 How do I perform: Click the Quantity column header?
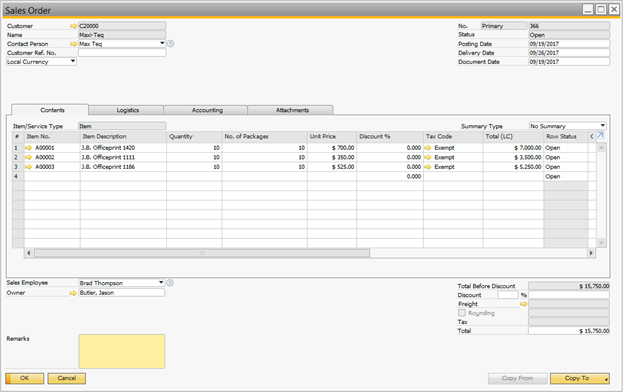[x=194, y=137]
